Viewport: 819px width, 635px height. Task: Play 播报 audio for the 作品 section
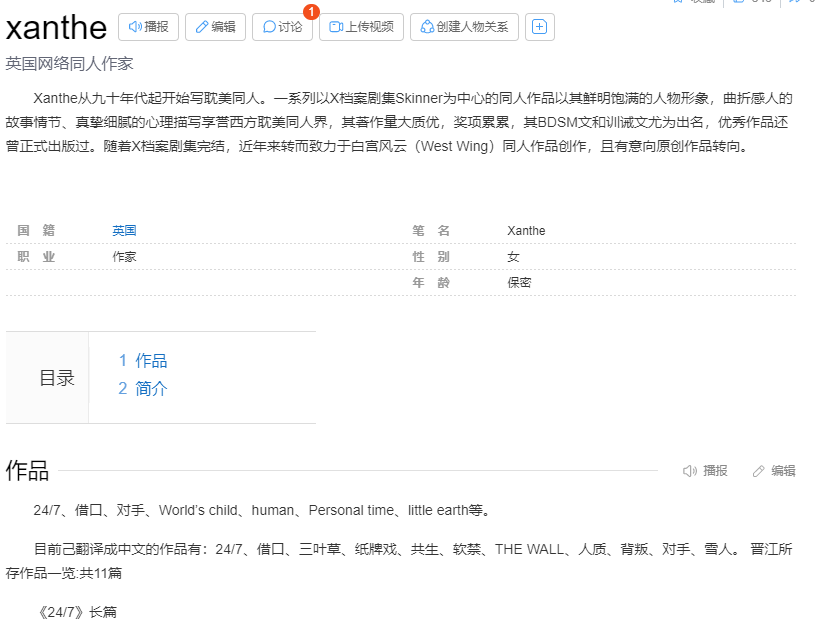tap(705, 471)
